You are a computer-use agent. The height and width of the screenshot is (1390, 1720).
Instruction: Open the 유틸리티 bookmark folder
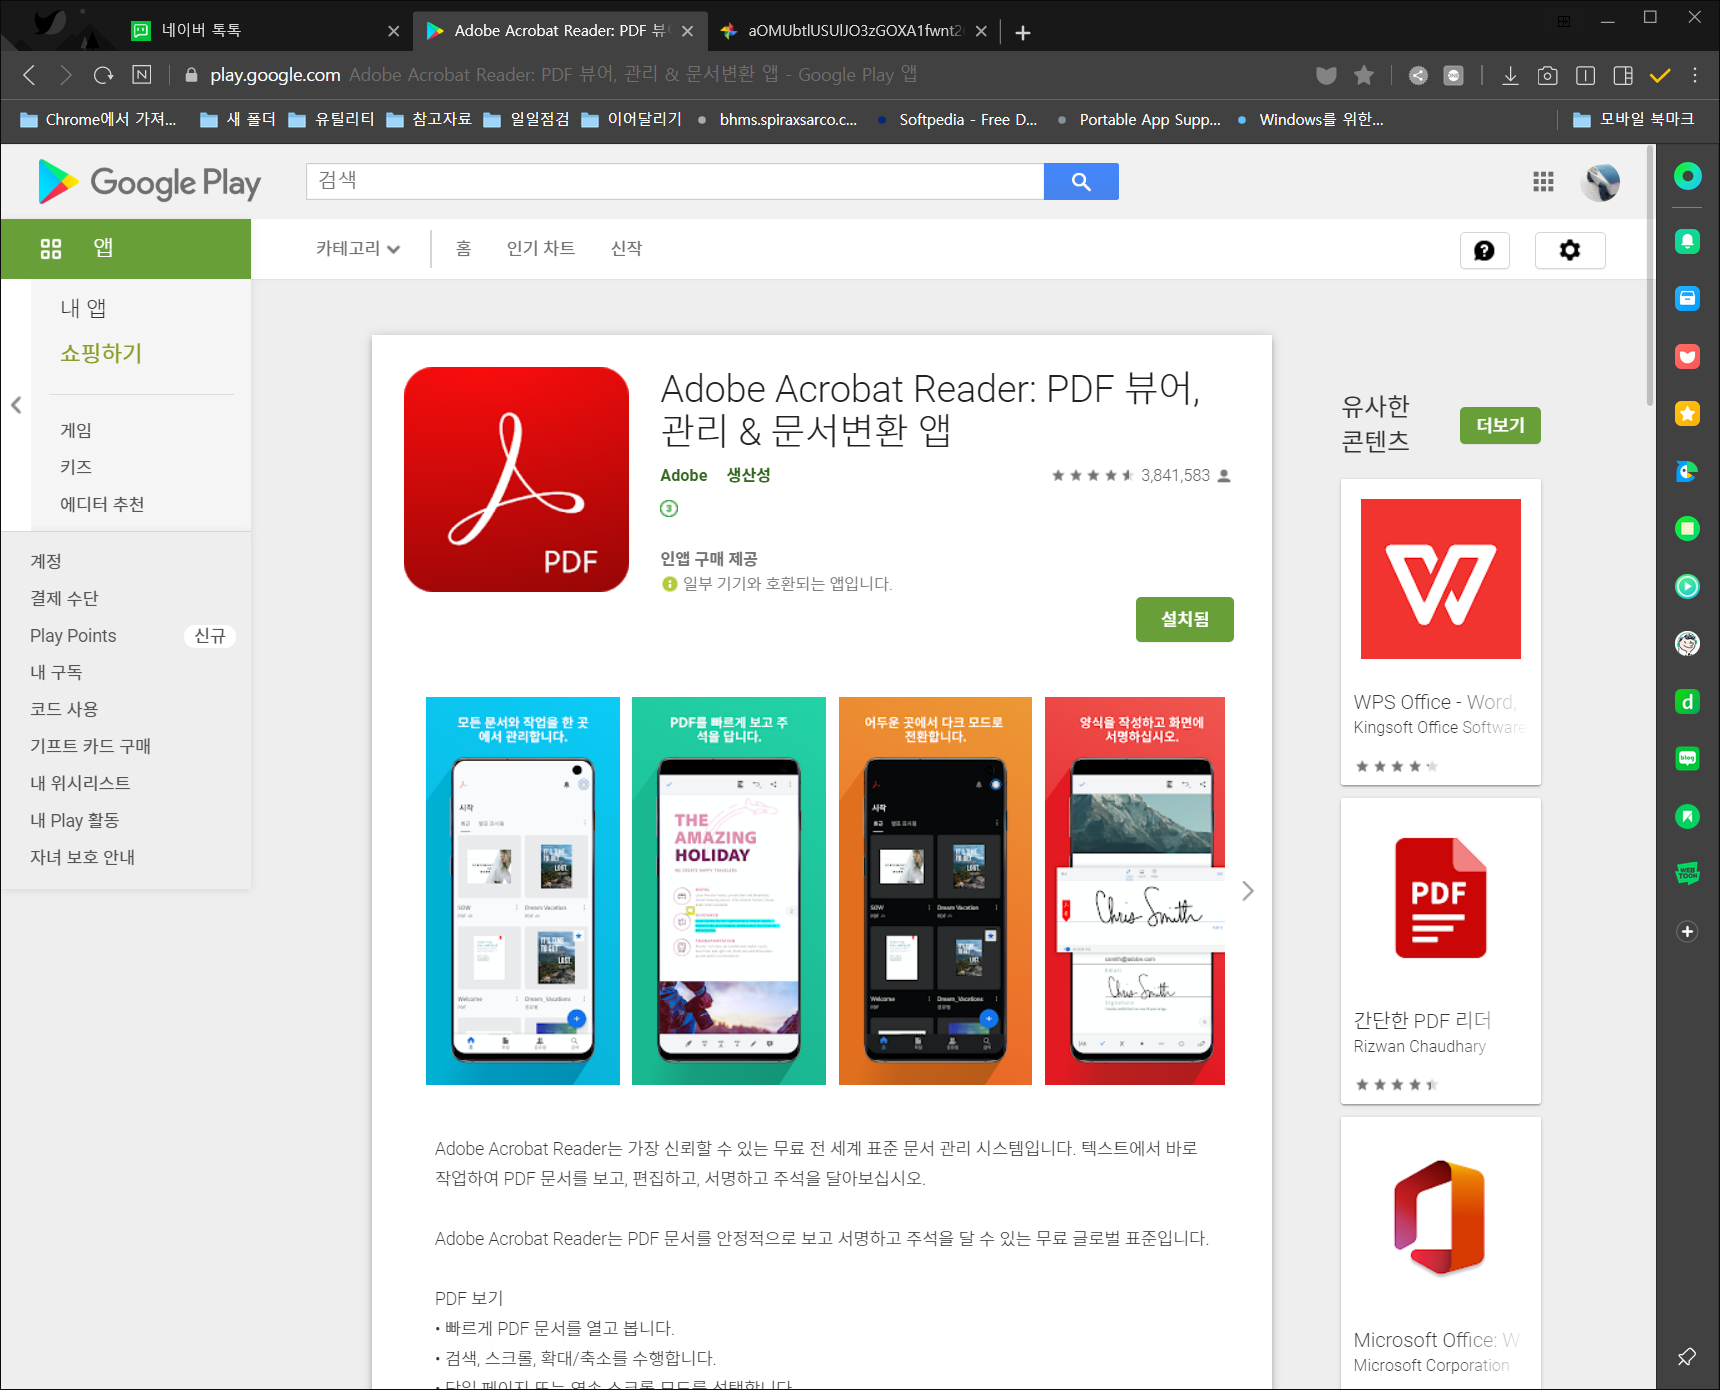(332, 119)
